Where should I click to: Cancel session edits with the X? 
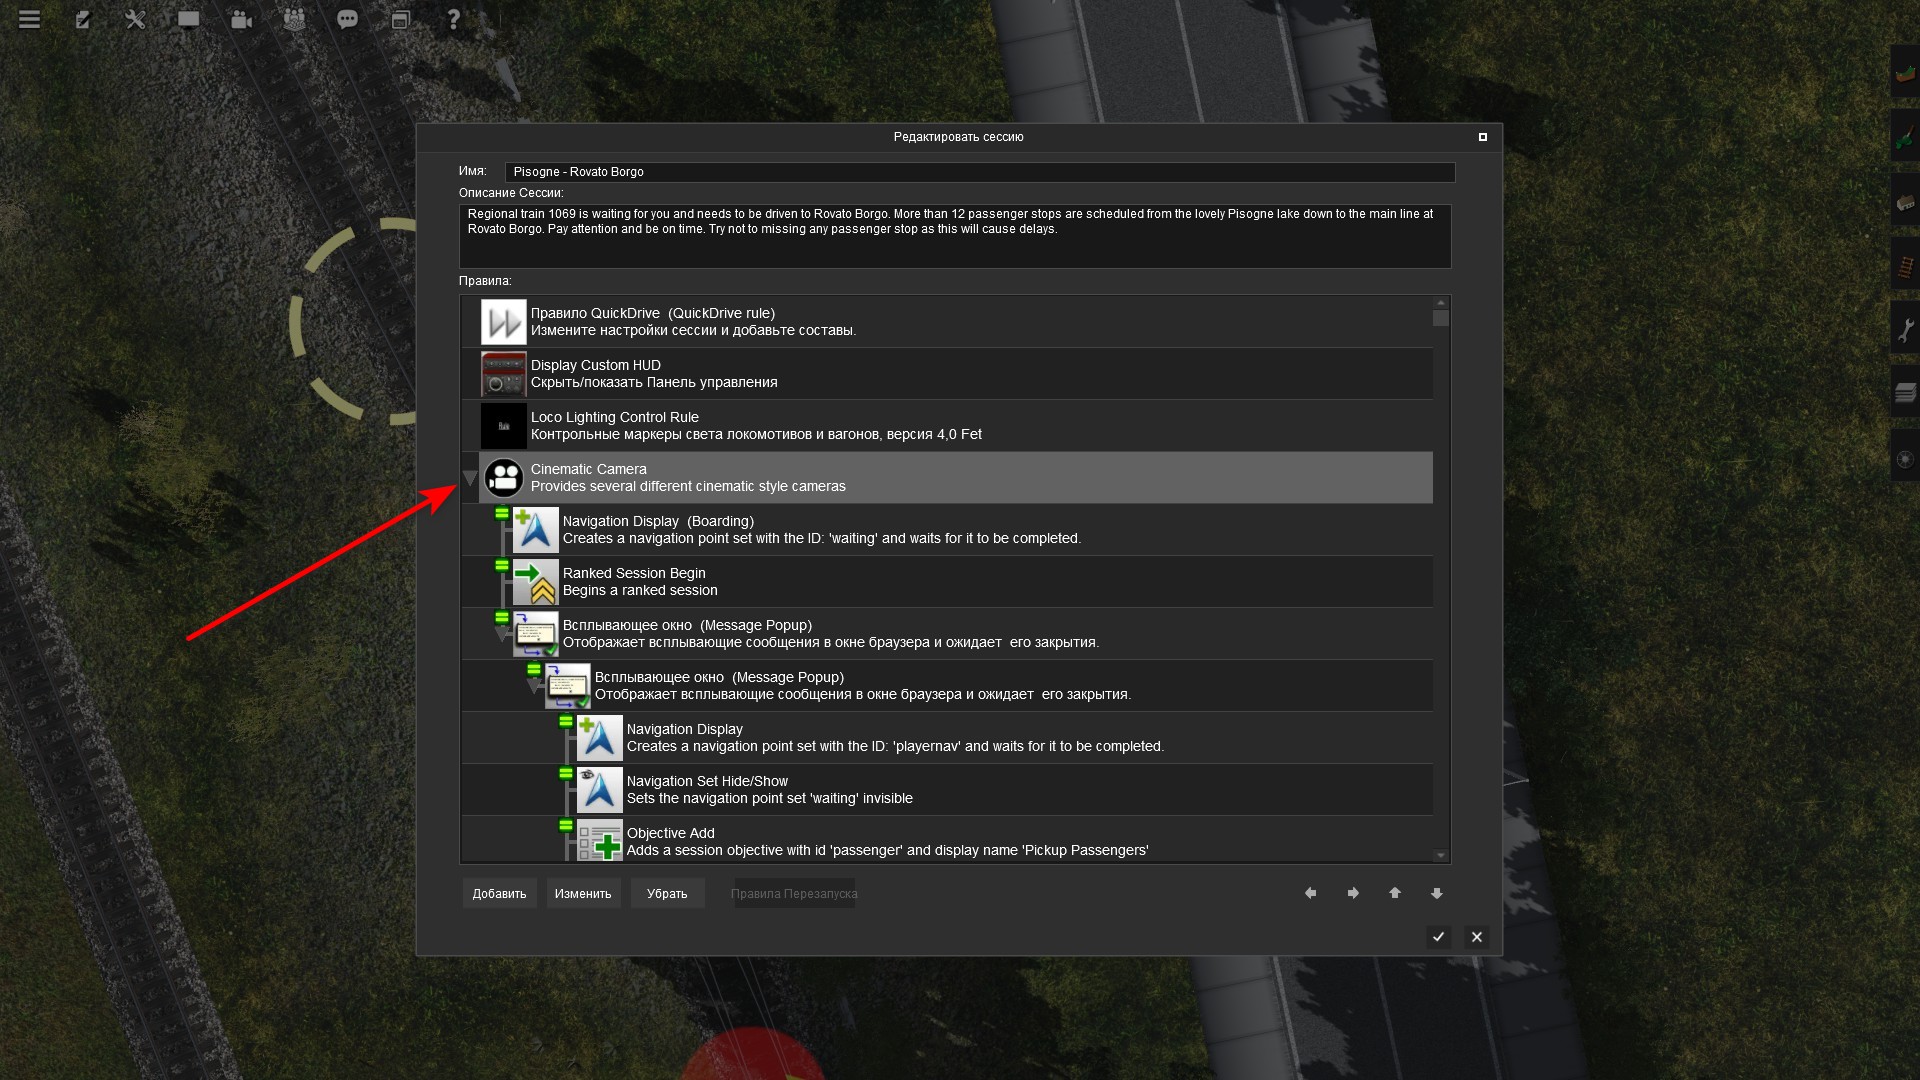pos(1476,937)
